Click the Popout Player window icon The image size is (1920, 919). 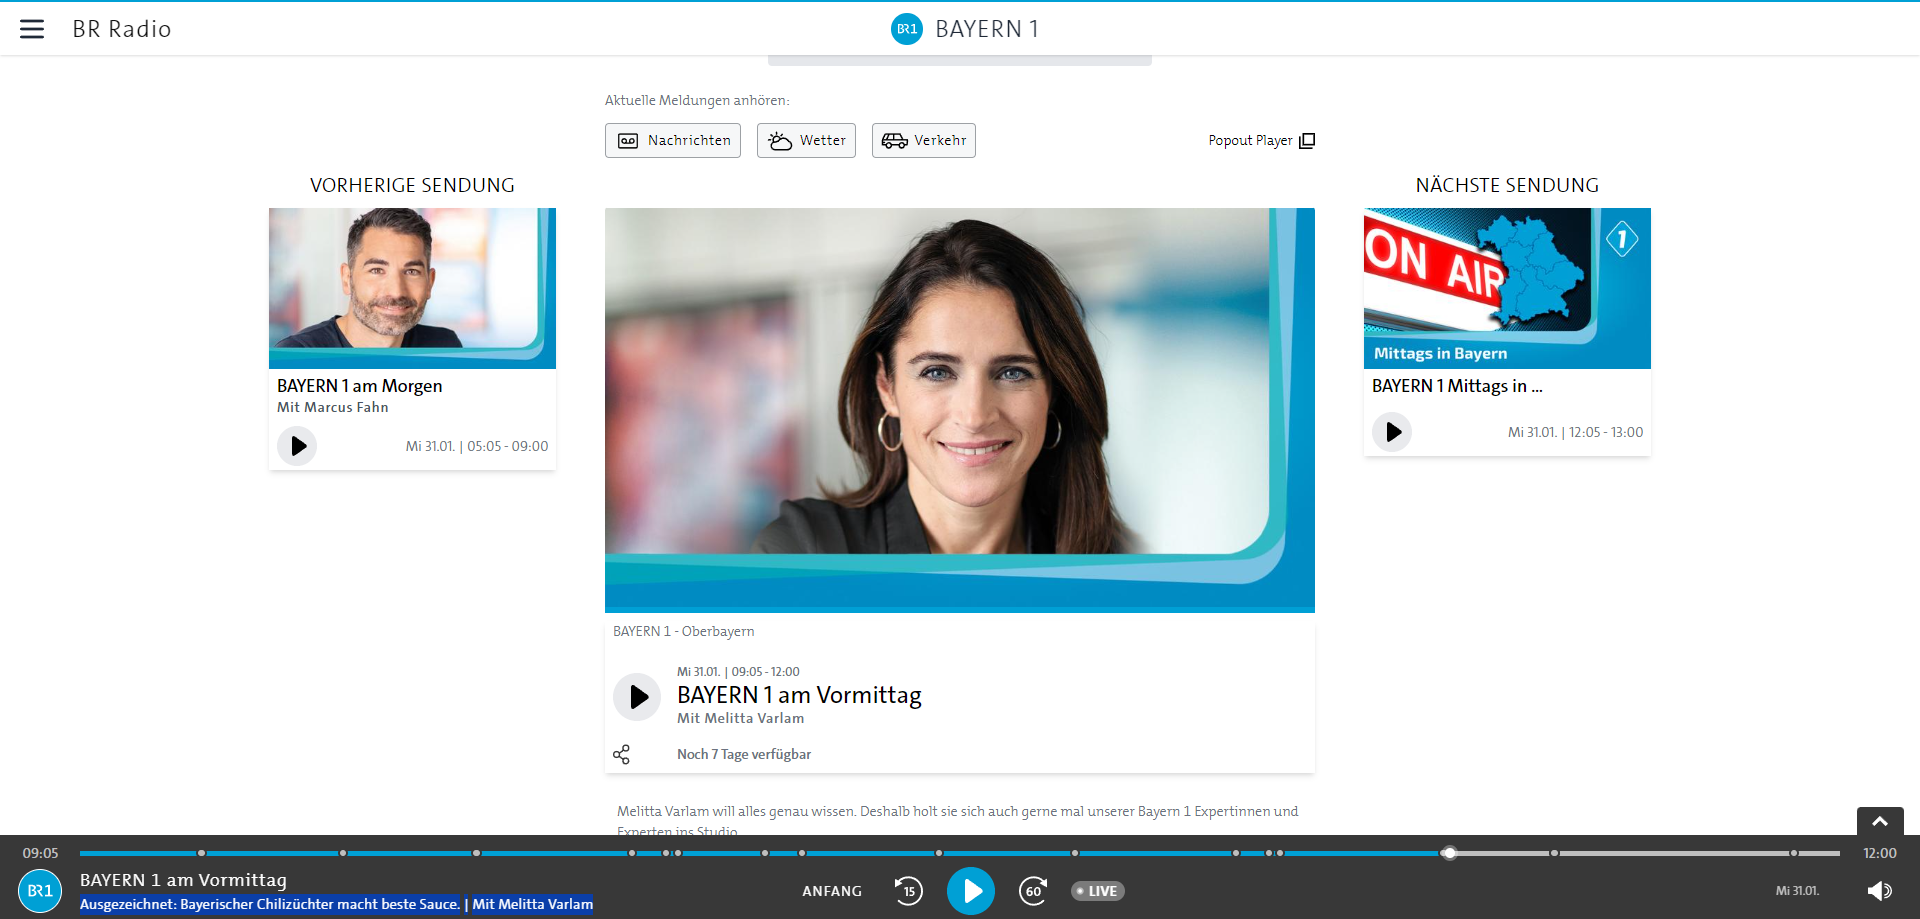tap(1307, 141)
